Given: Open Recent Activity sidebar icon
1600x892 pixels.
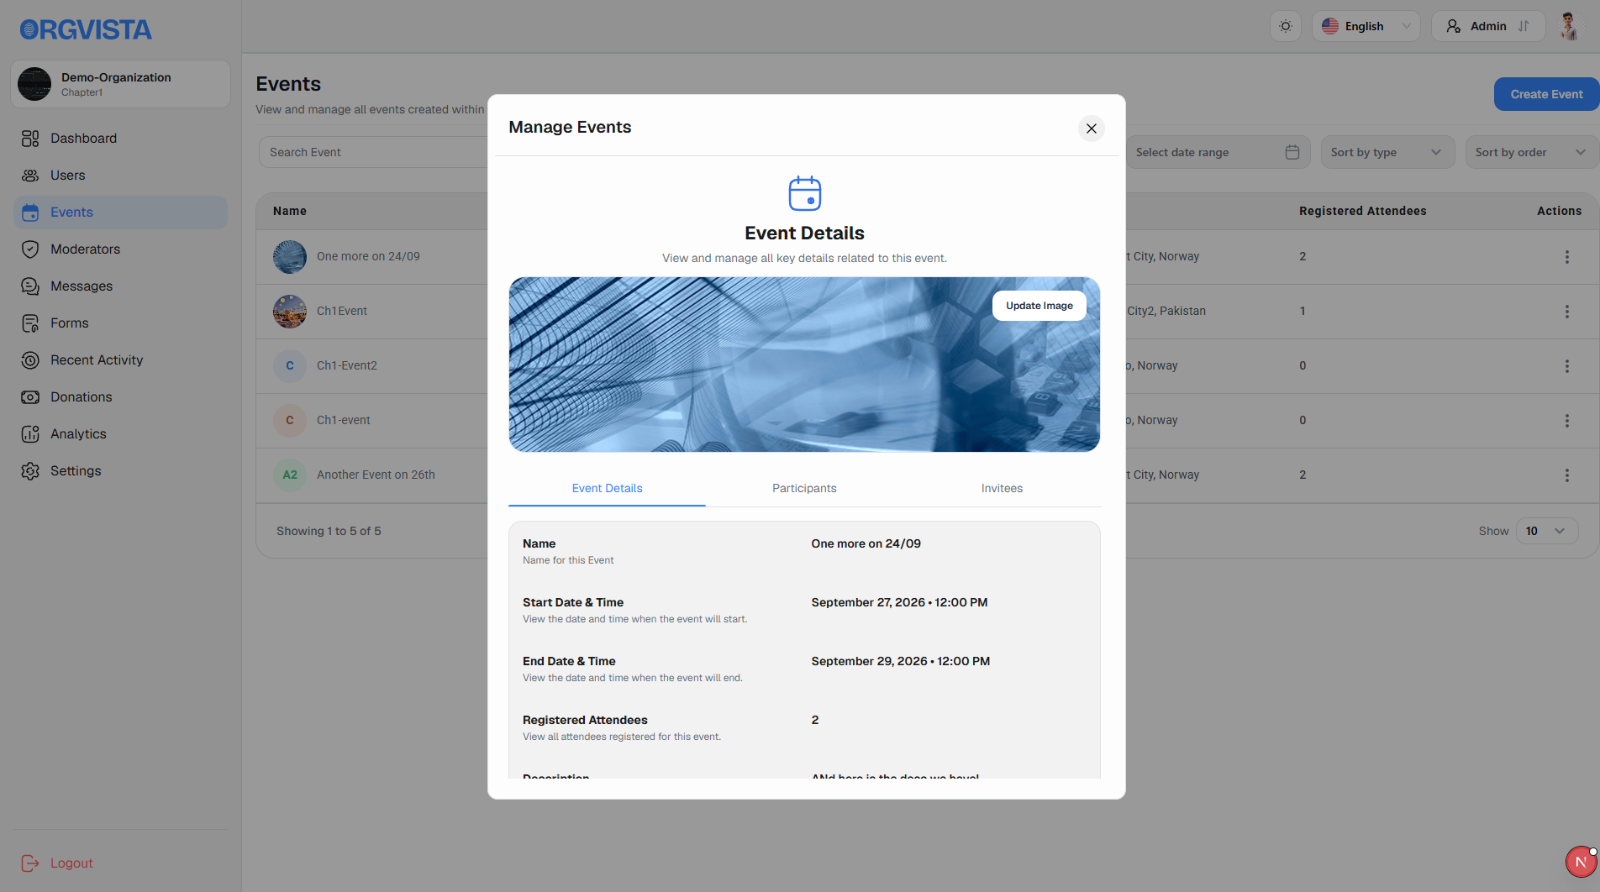Looking at the screenshot, I should click(x=30, y=360).
